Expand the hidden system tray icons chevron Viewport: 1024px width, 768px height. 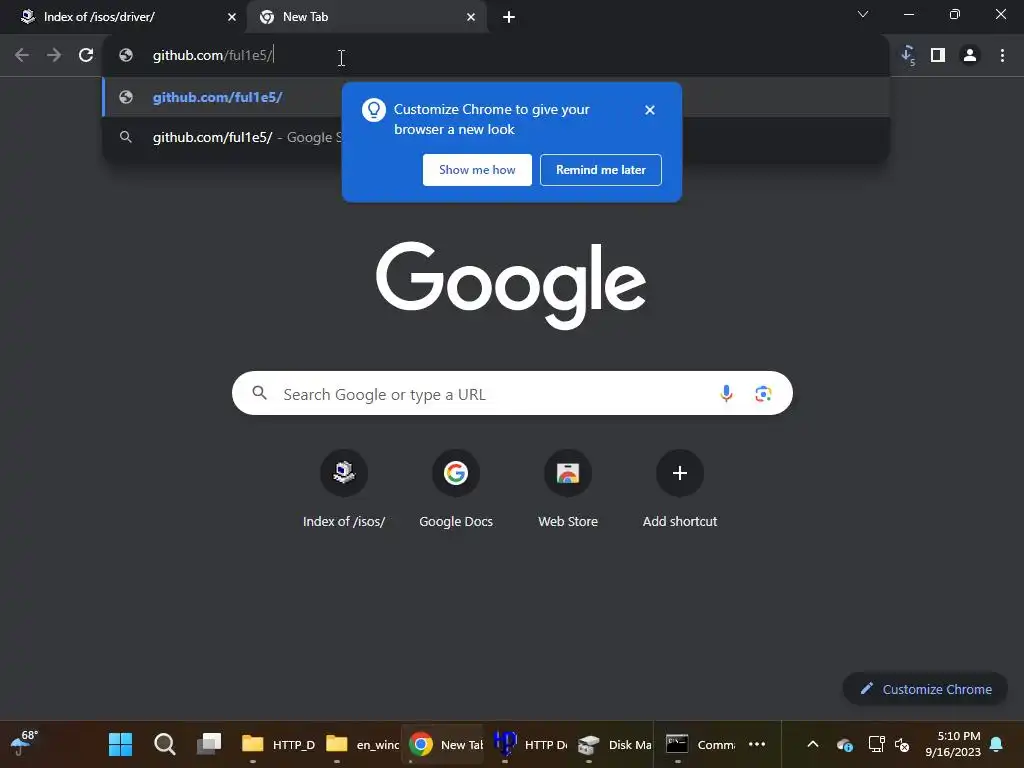click(x=812, y=744)
